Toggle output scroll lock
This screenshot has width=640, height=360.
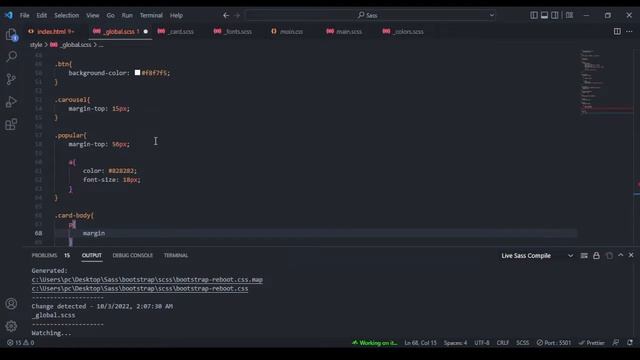click(x=596, y=256)
